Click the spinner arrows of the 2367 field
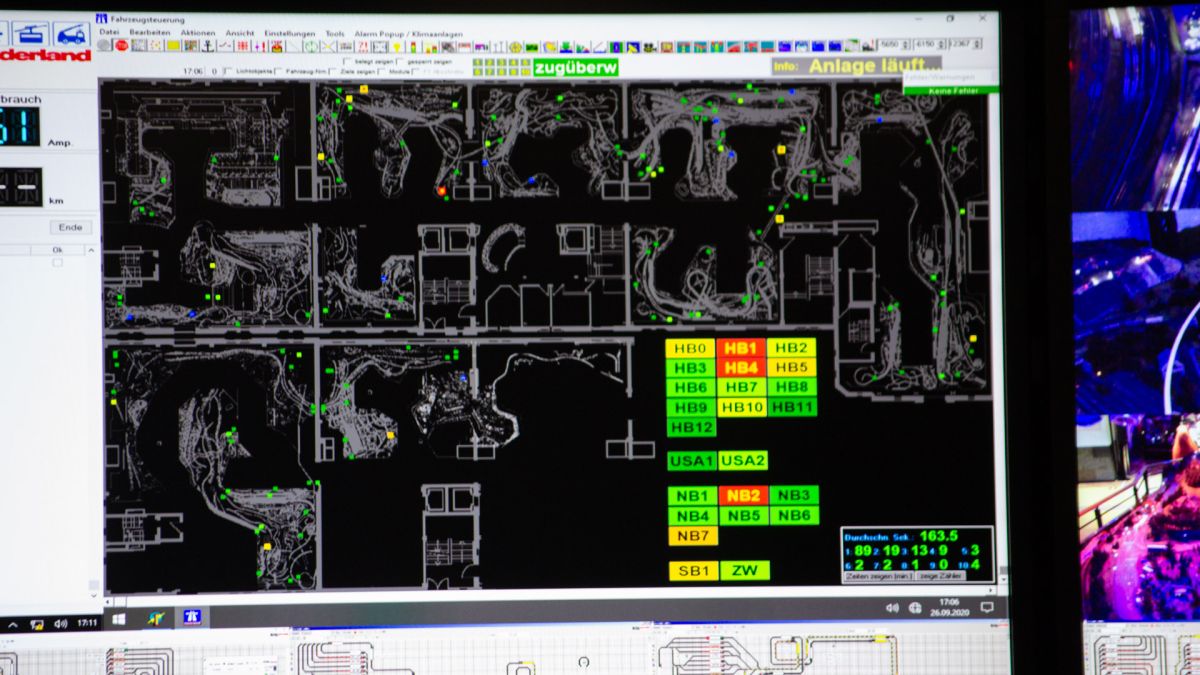Image resolution: width=1200 pixels, height=675 pixels. 976,44
